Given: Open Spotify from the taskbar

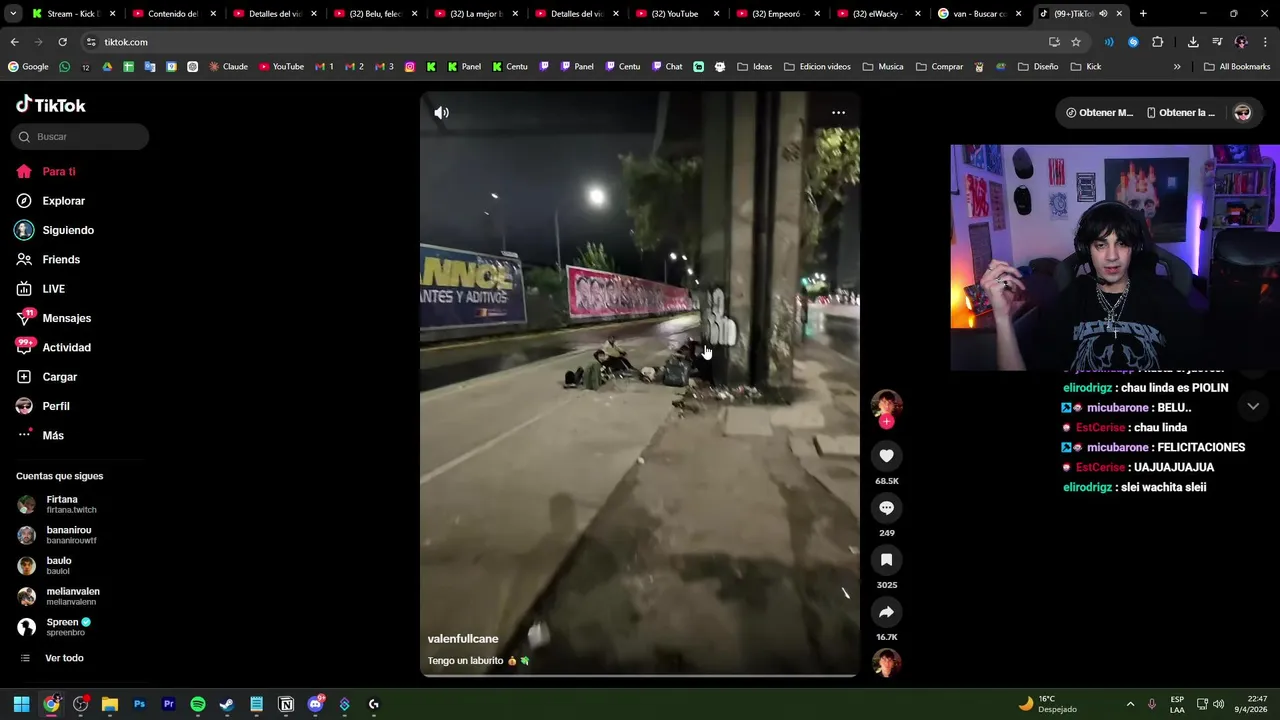Looking at the screenshot, I should pyautogui.click(x=198, y=704).
